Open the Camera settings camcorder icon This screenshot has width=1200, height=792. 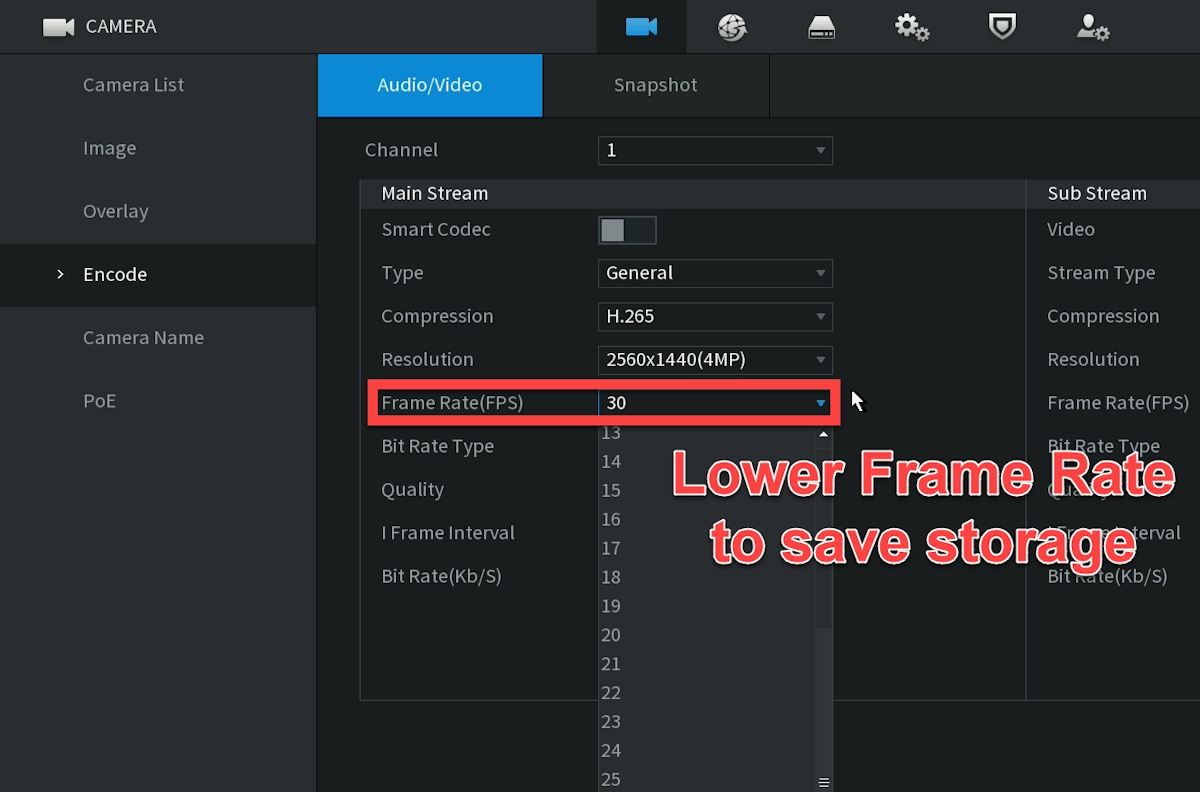point(641,27)
